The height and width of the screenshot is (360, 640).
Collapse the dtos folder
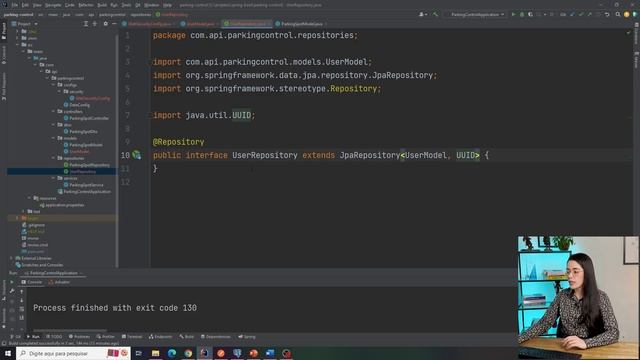(53, 125)
